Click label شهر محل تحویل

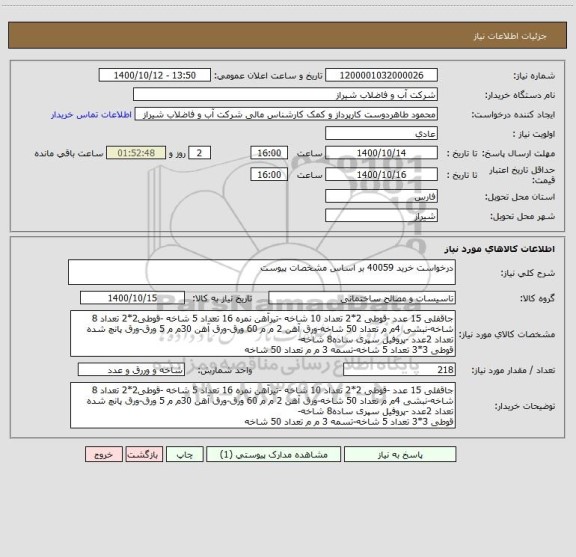tap(523, 216)
